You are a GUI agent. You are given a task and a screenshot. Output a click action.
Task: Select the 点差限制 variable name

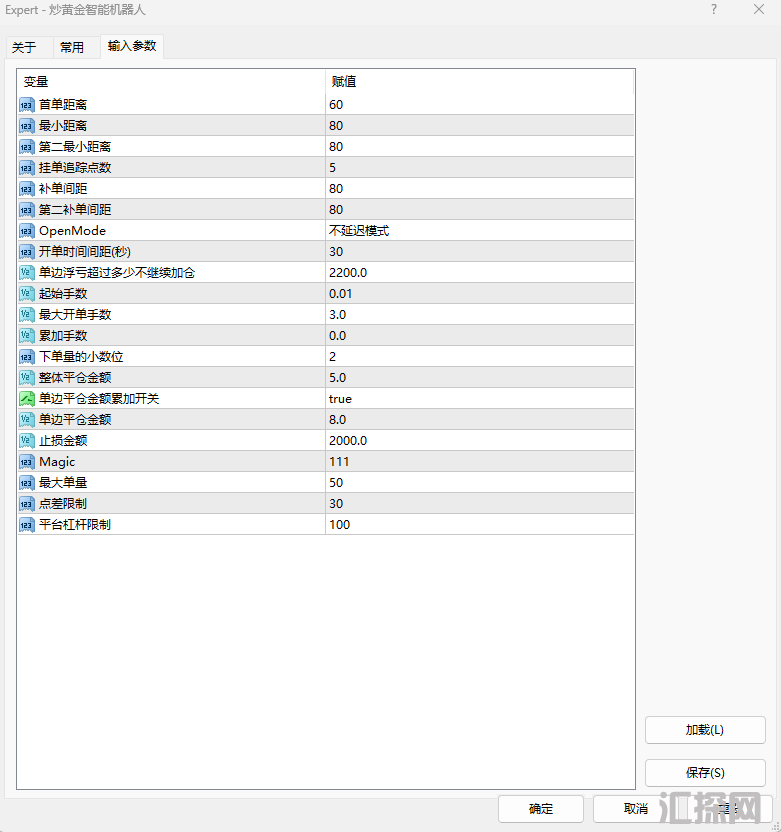[63, 504]
